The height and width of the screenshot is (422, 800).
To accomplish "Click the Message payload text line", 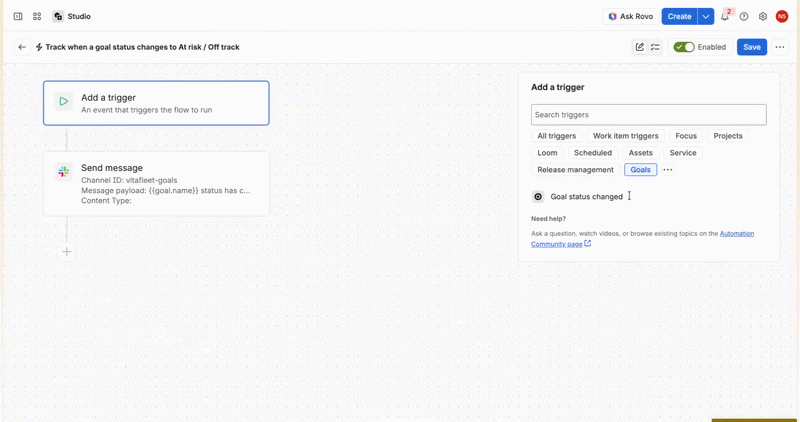I will point(166,190).
